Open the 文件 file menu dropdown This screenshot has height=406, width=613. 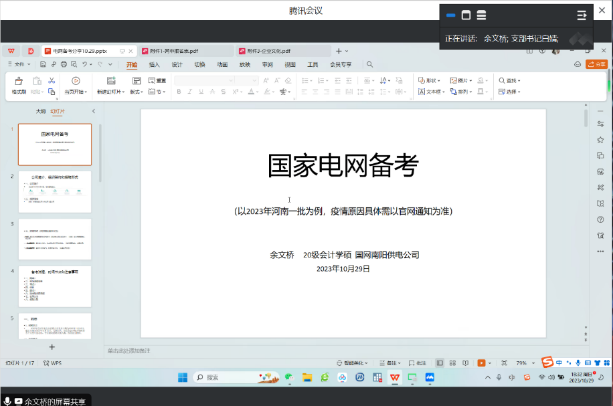pos(19,64)
